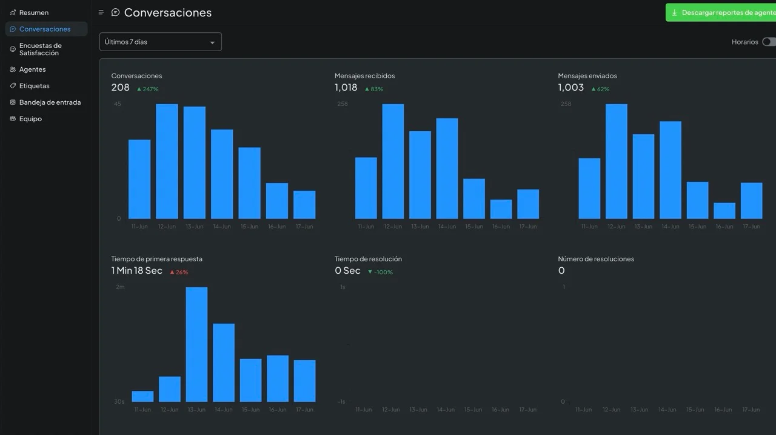Viewport: 776px width, 435px height.
Task: Click the 12-Jun bar in Mensajes recibidos chart
Action: tap(393, 161)
